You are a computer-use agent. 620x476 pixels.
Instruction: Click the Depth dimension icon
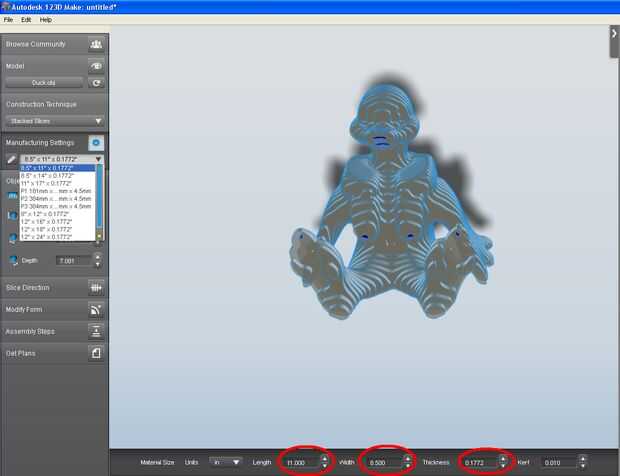[x=13, y=261]
